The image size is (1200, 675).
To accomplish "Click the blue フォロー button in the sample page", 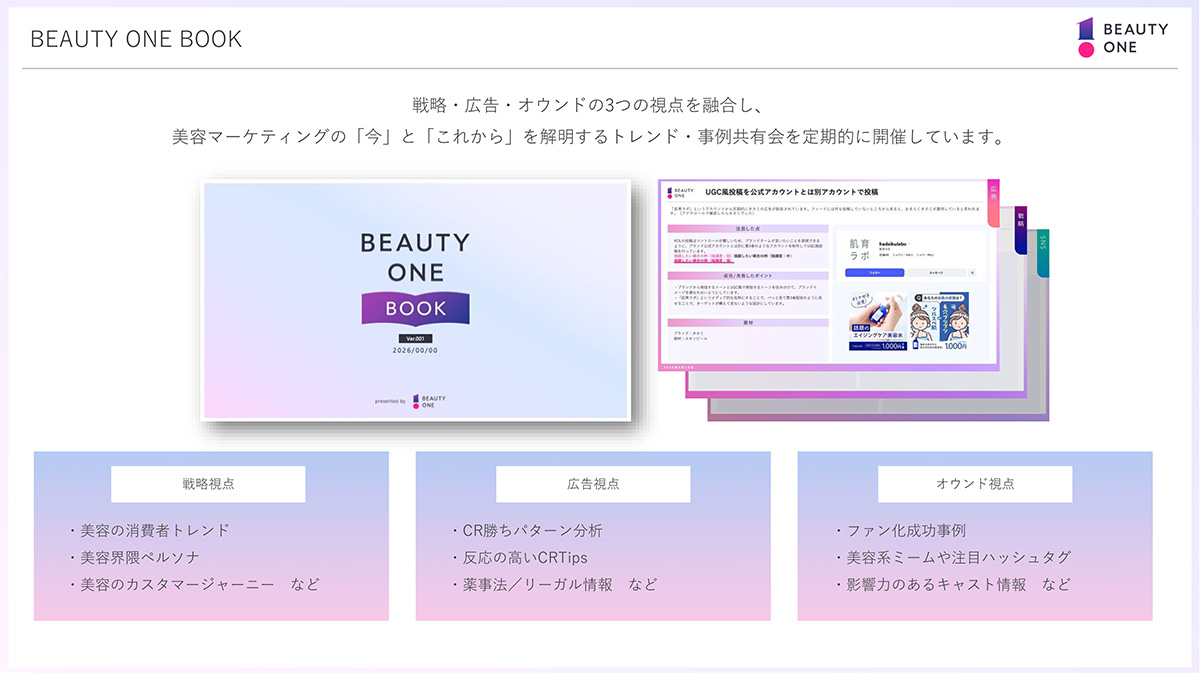I will (875, 273).
